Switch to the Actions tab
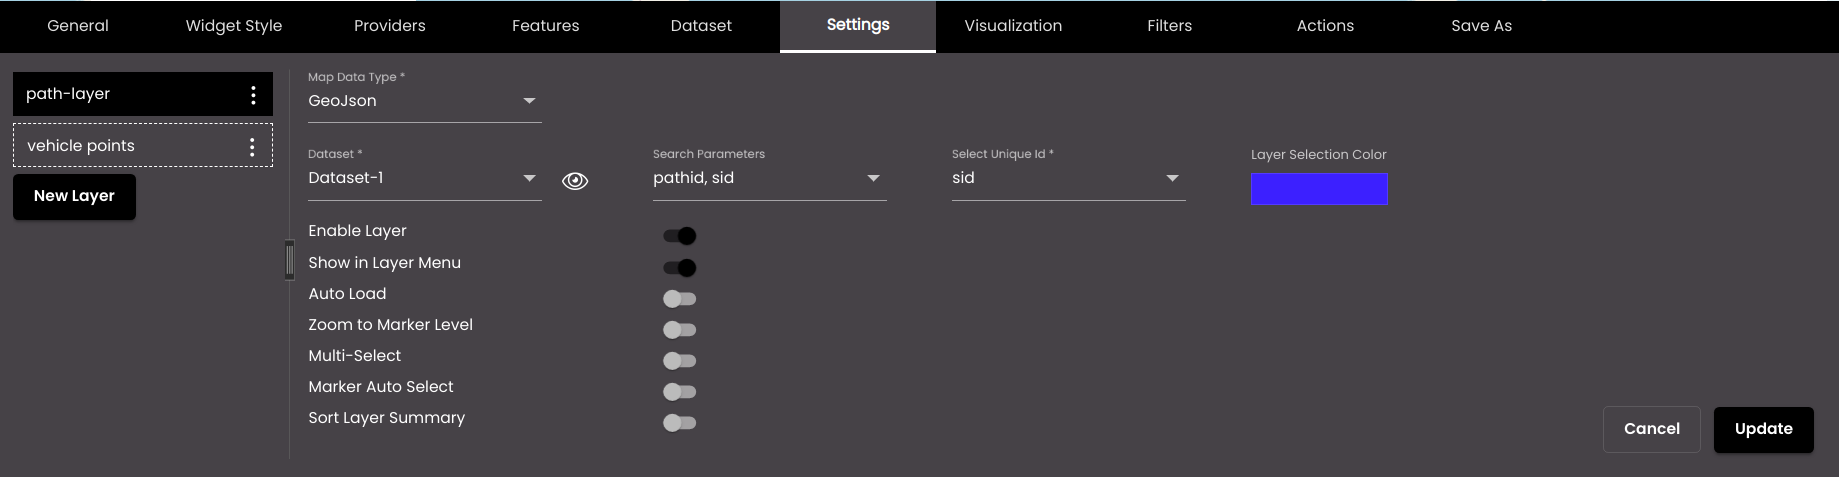Screen dimensions: 1839x477 click(1326, 26)
